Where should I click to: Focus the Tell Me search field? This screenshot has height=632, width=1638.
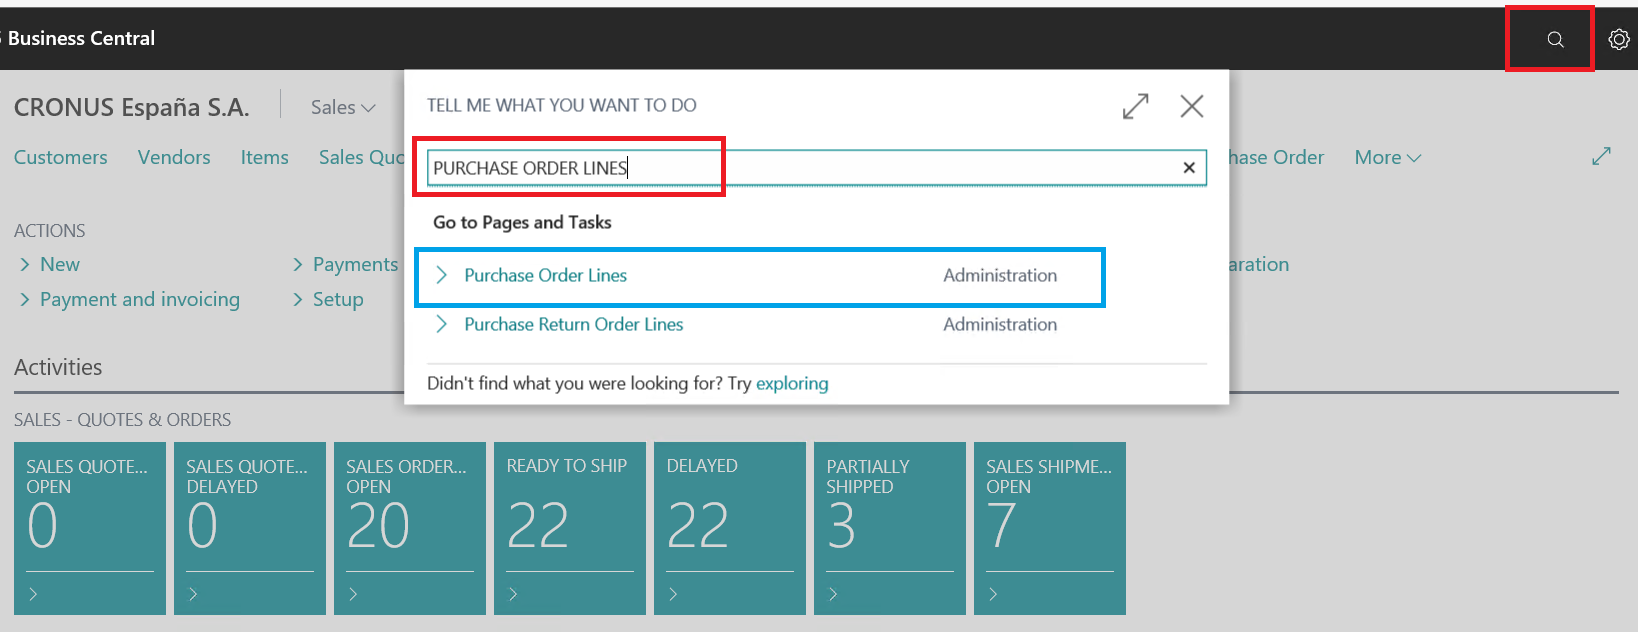[816, 168]
